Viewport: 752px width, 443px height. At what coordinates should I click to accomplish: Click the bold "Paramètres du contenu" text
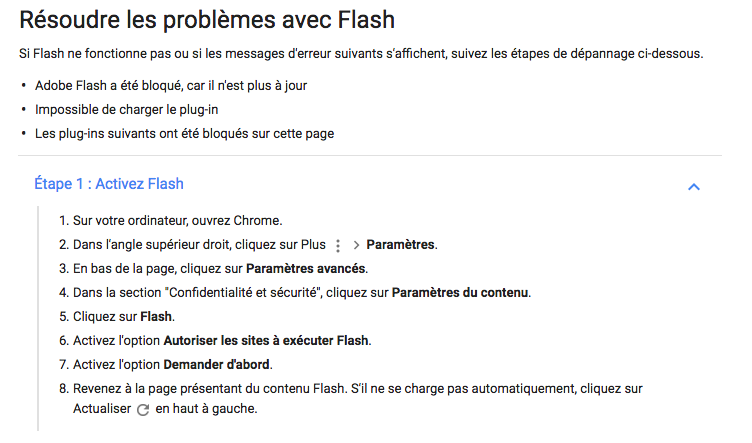tap(460, 293)
